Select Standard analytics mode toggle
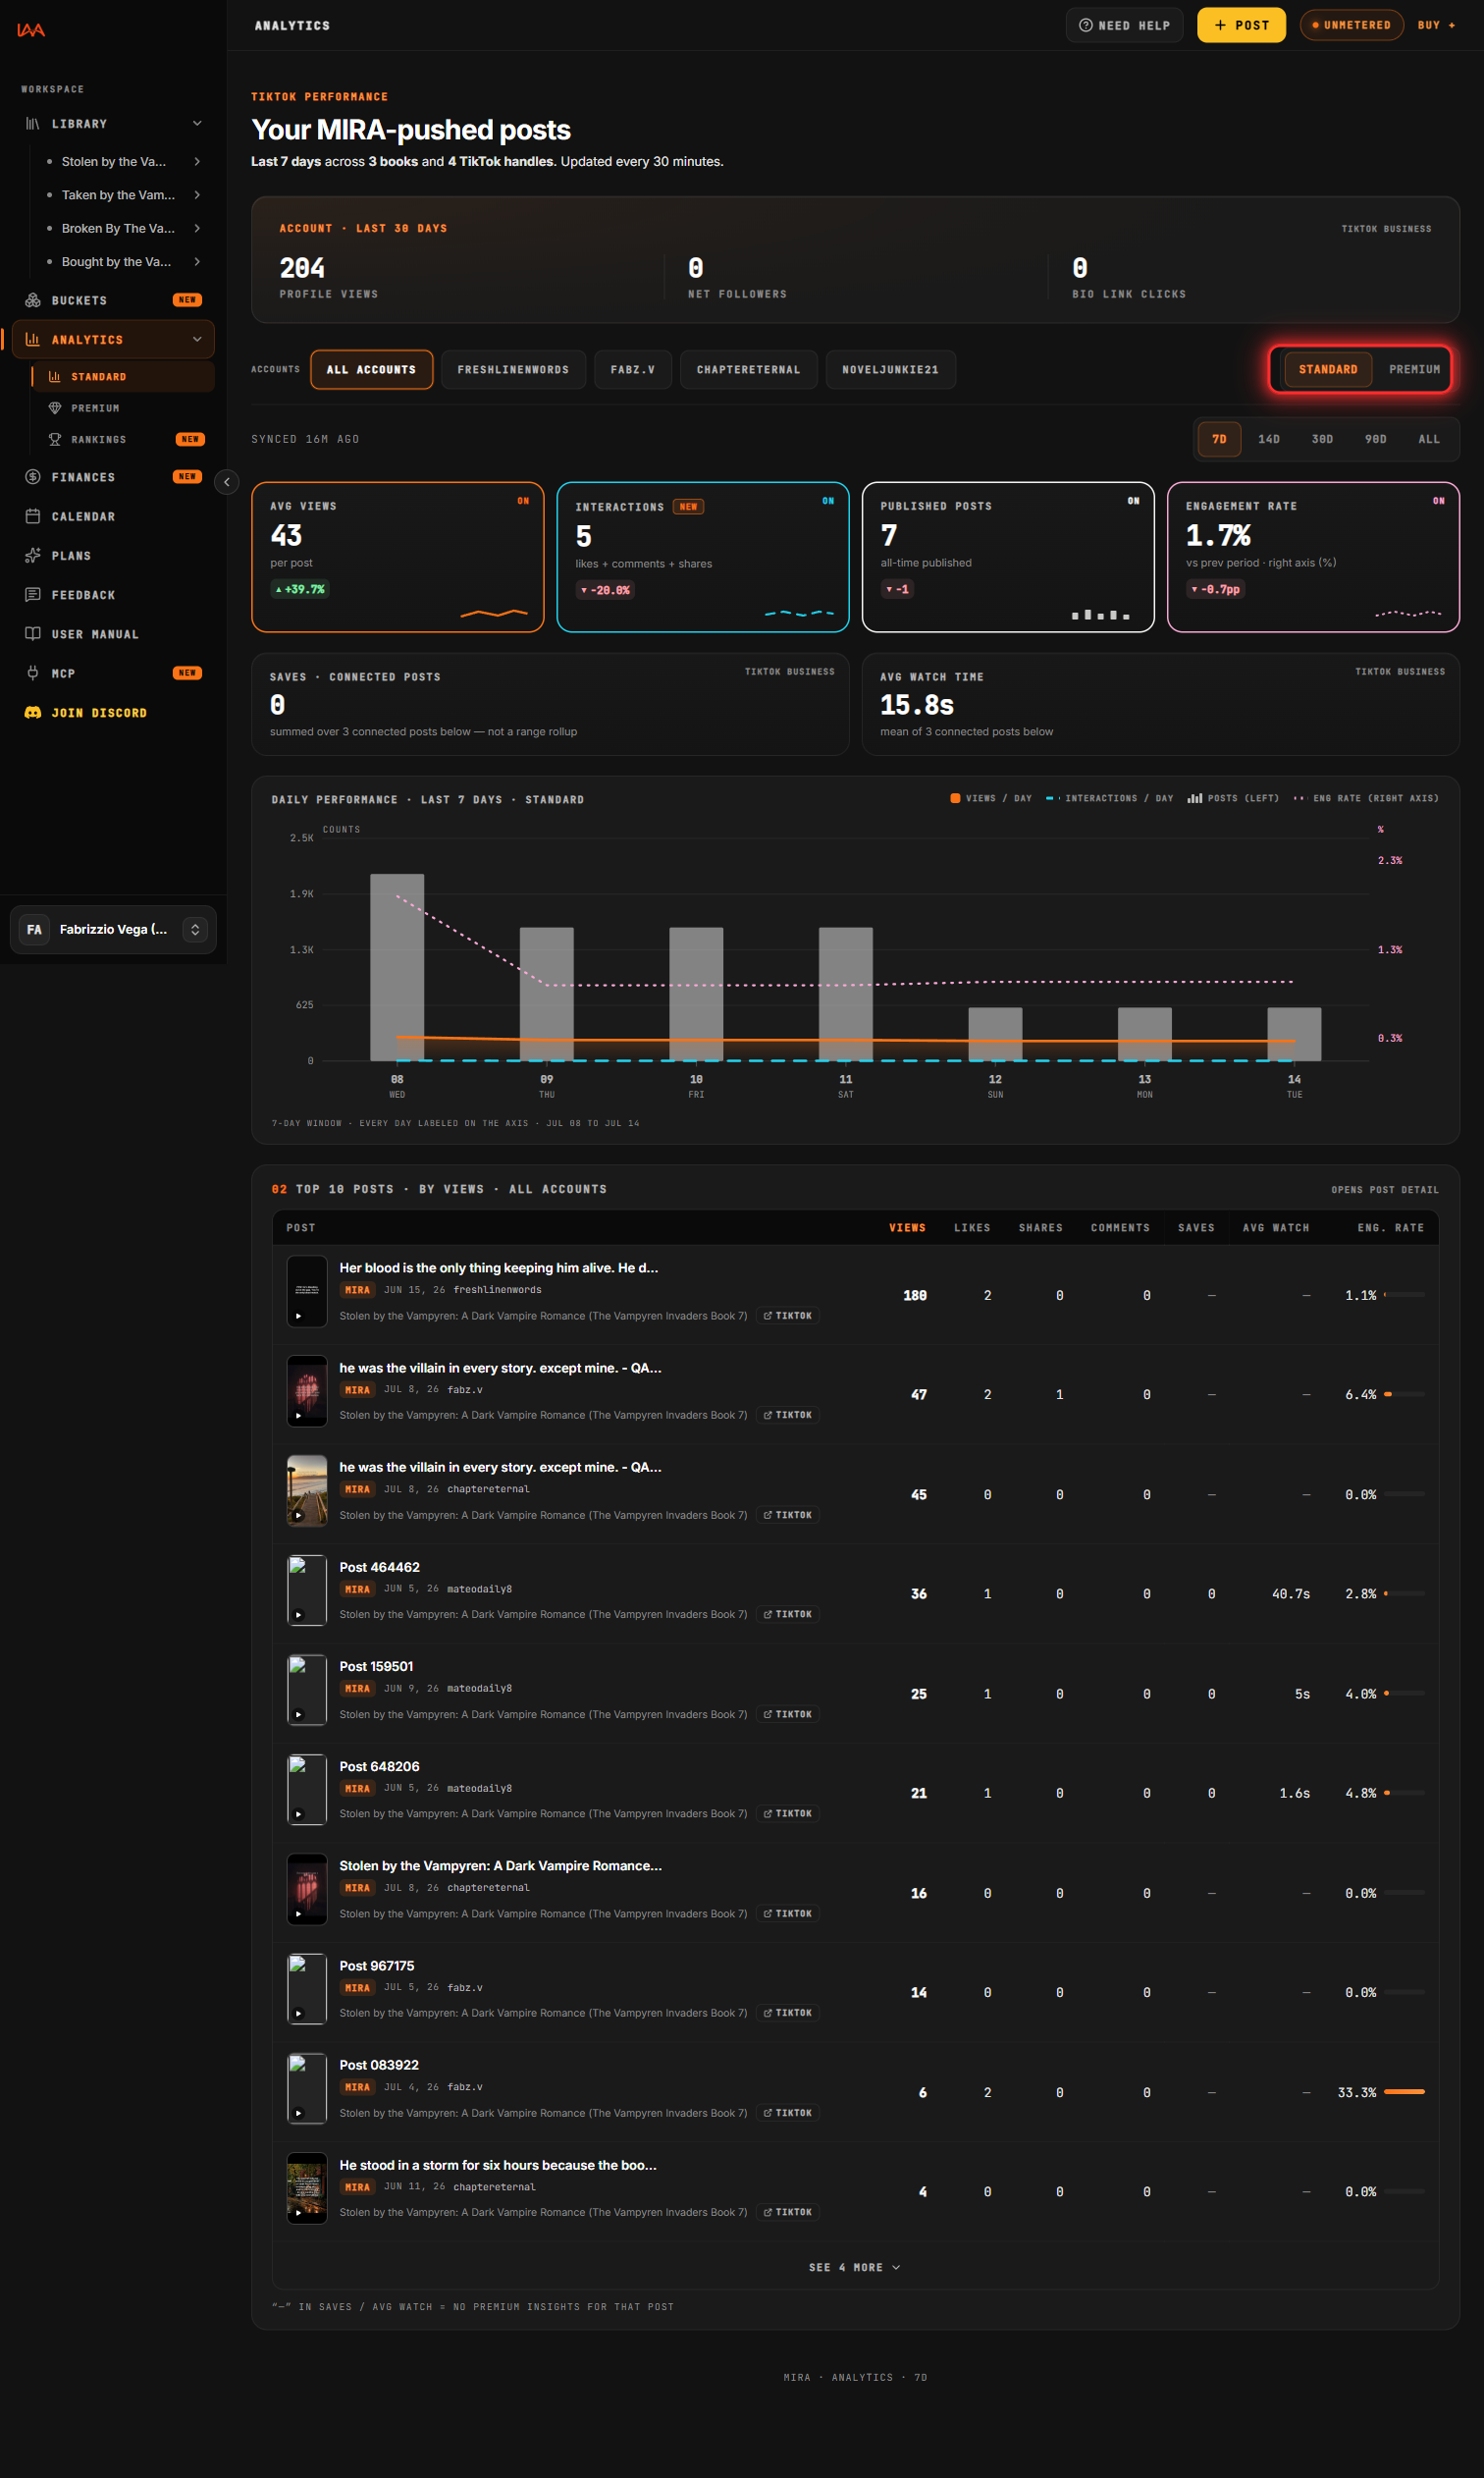 pyautogui.click(x=1328, y=369)
